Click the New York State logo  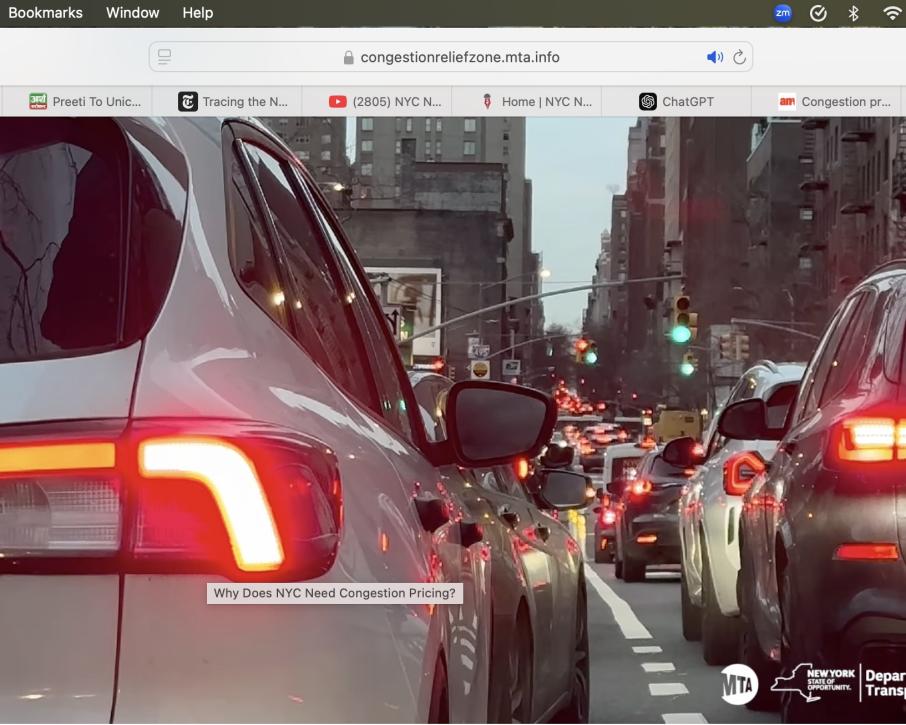pyautogui.click(x=813, y=682)
